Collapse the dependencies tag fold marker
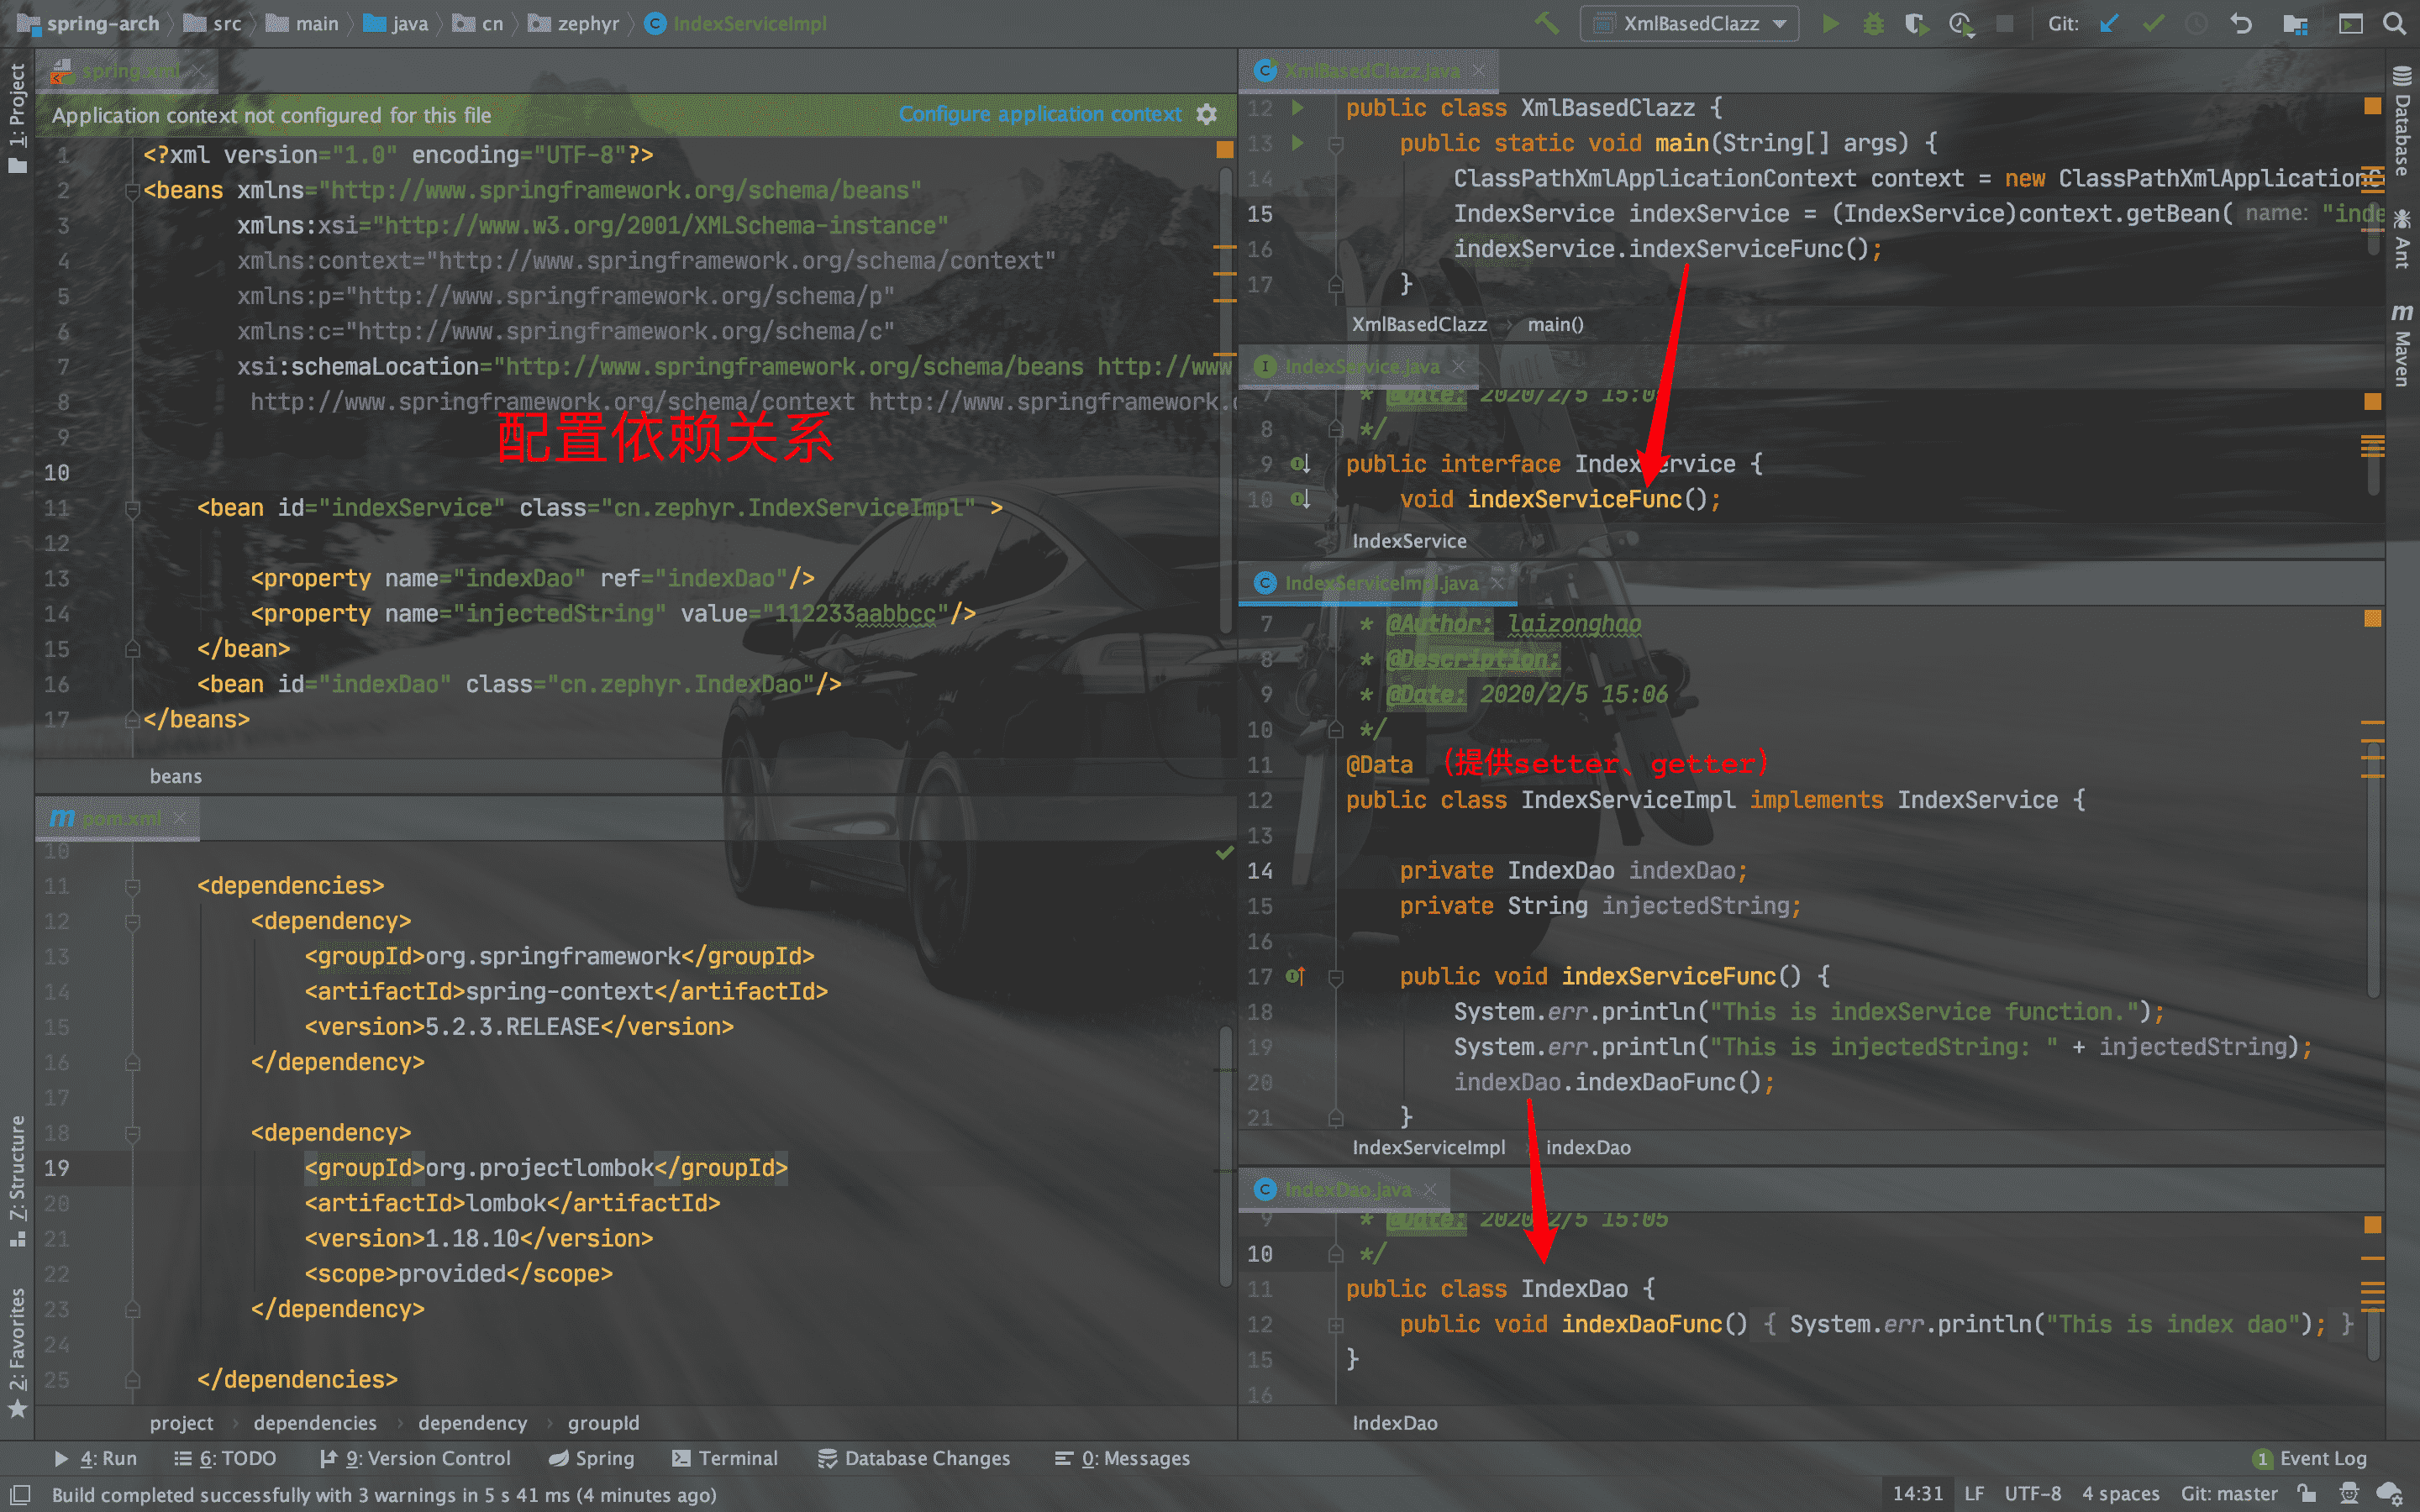The height and width of the screenshot is (1512, 2420). pos(132,886)
